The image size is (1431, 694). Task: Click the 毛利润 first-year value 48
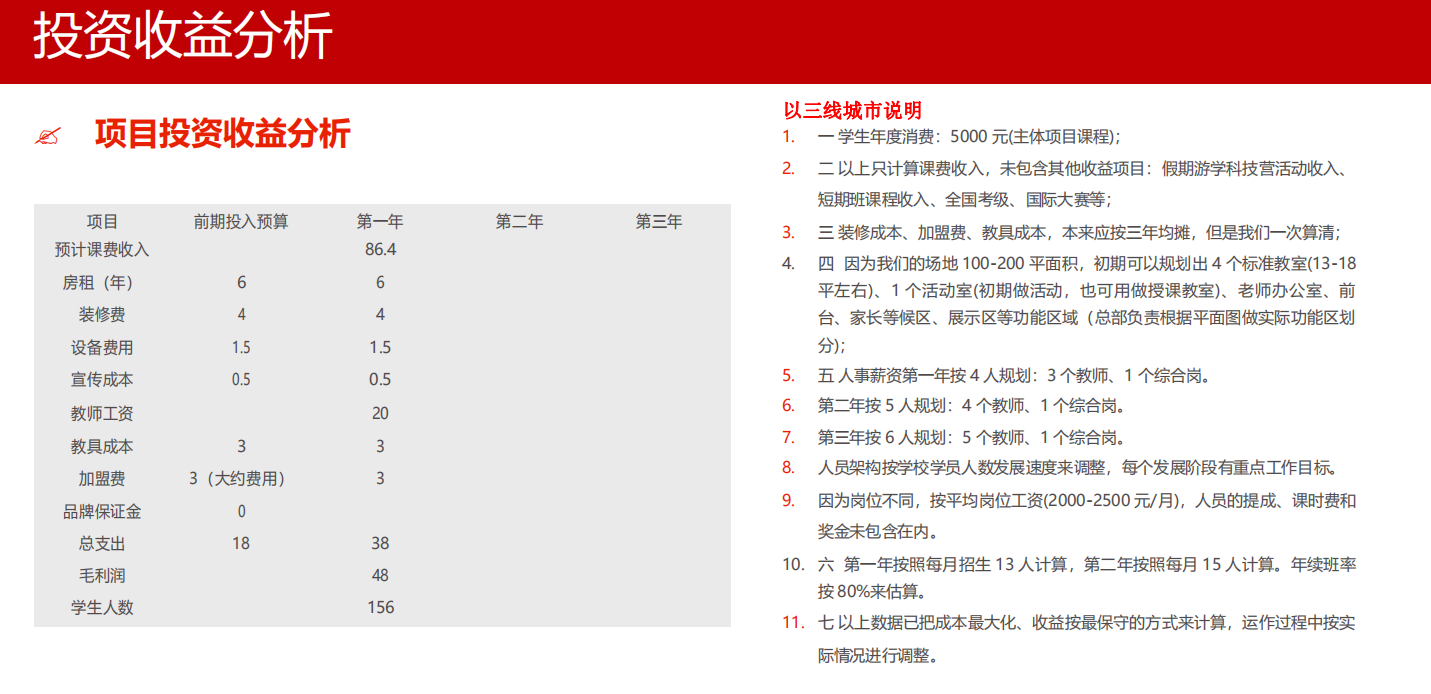pyautogui.click(x=380, y=576)
